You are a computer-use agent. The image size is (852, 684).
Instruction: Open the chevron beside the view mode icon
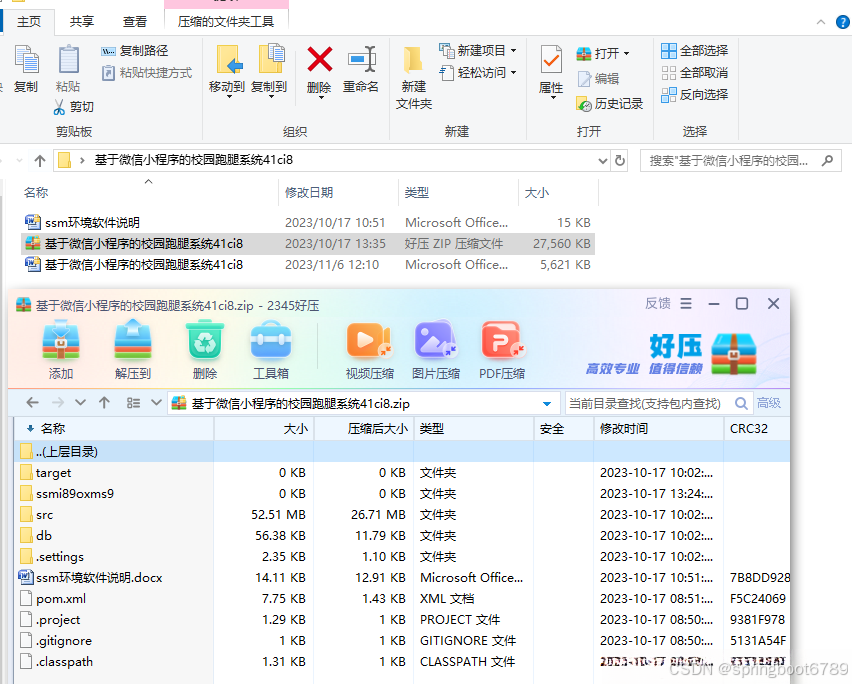pyautogui.click(x=156, y=403)
